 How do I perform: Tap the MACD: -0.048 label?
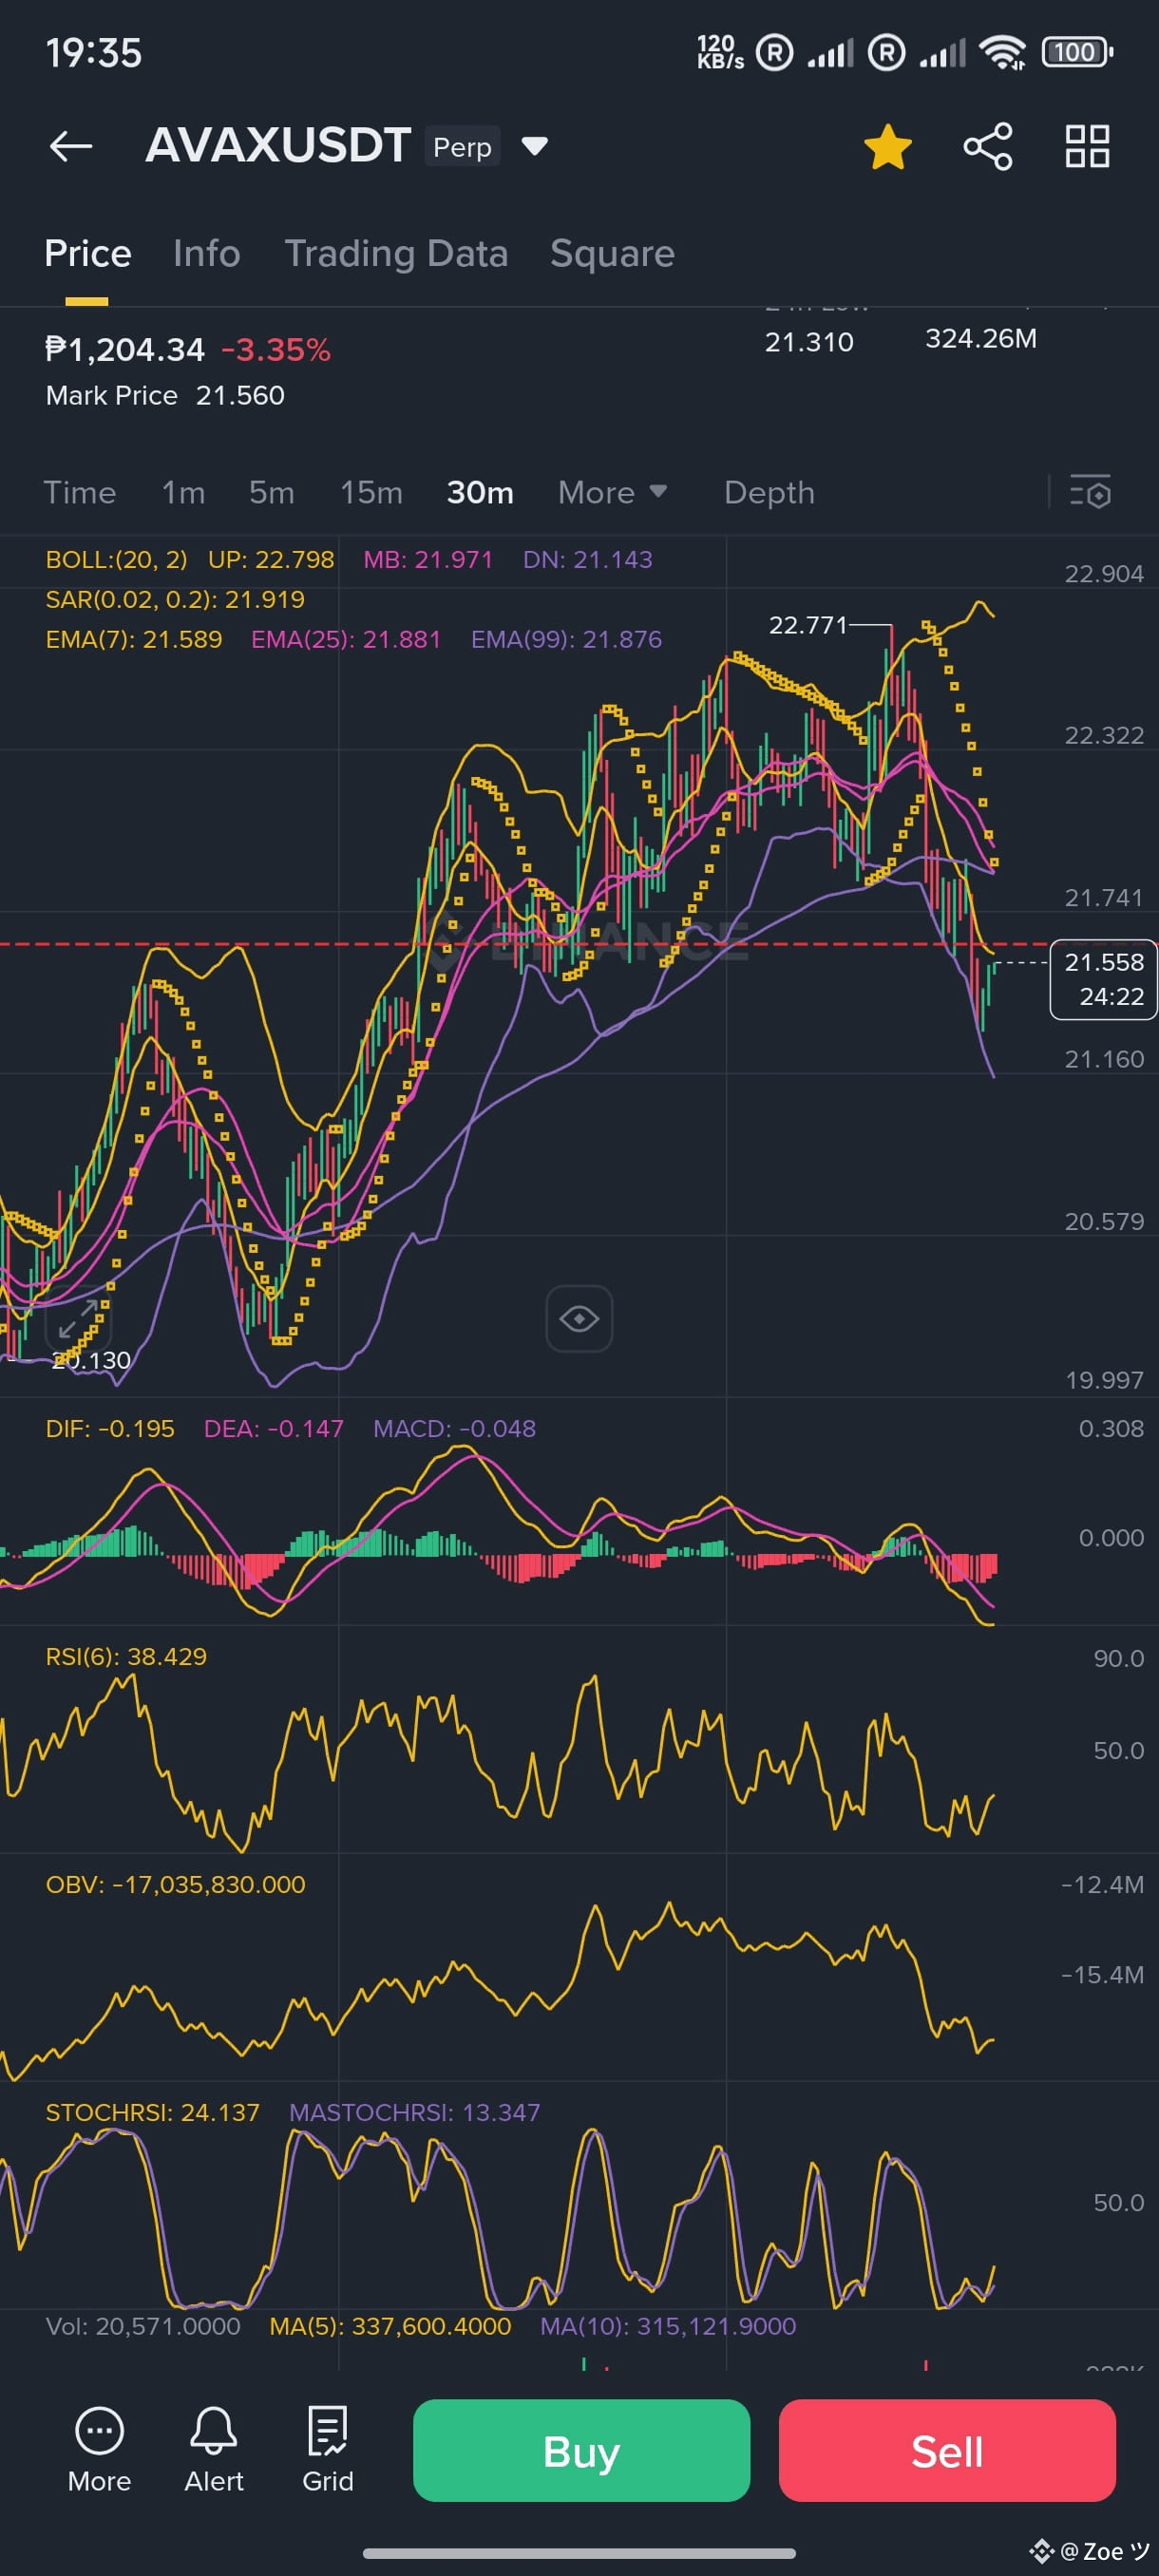click(454, 1428)
